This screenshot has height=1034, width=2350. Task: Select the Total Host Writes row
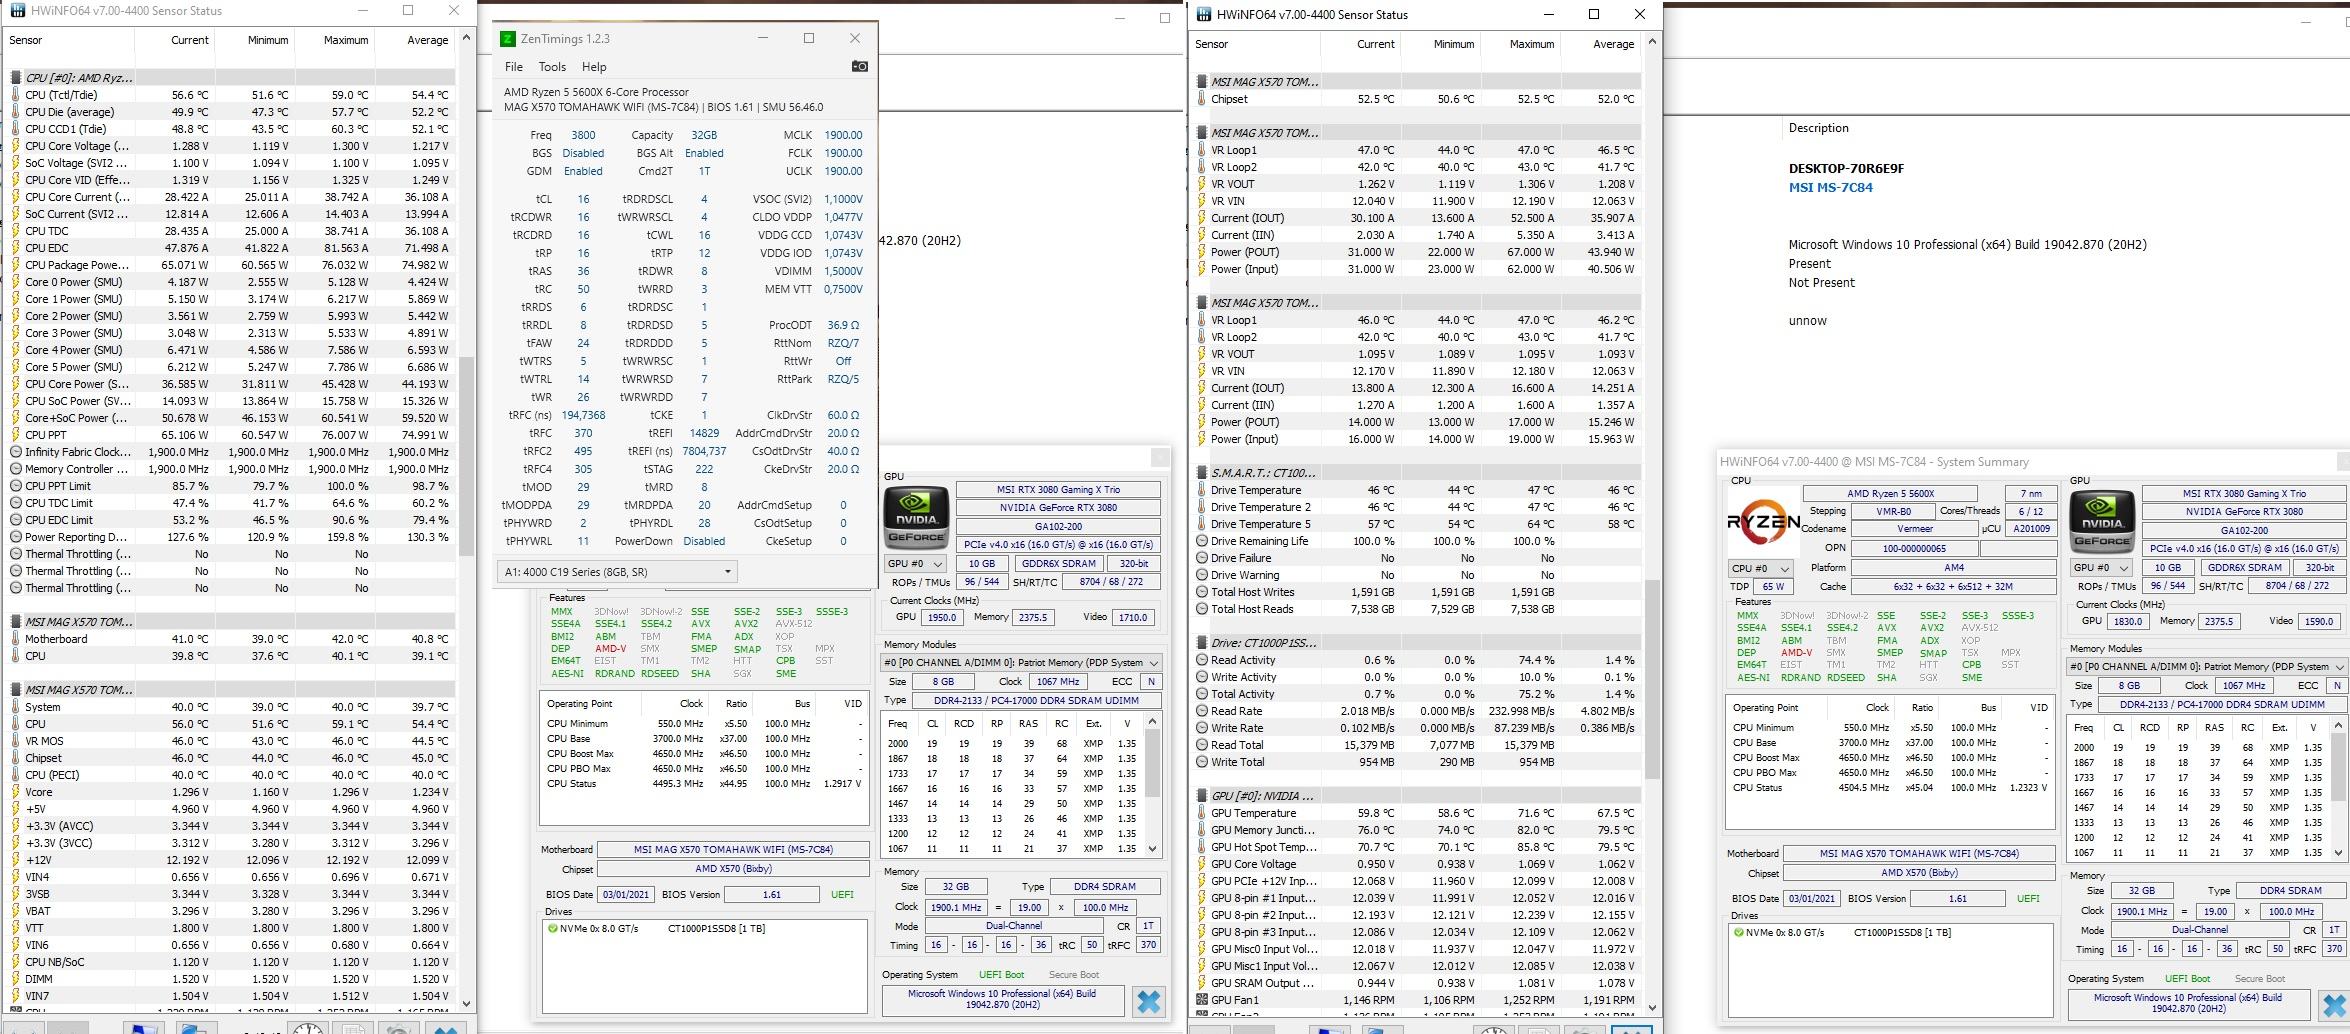coord(1416,592)
